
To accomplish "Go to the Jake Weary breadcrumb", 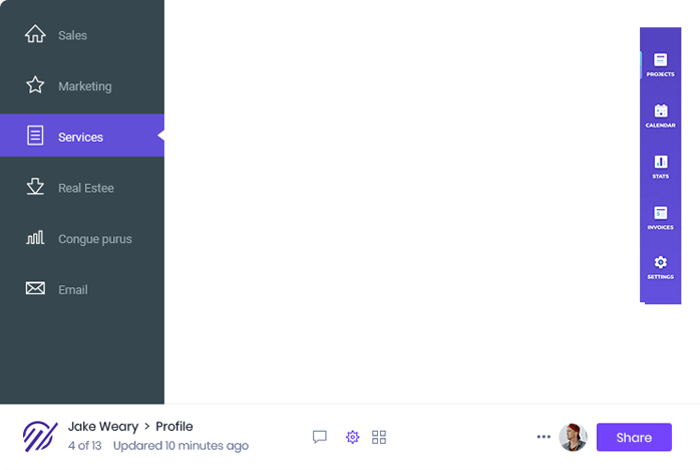I will [103, 427].
